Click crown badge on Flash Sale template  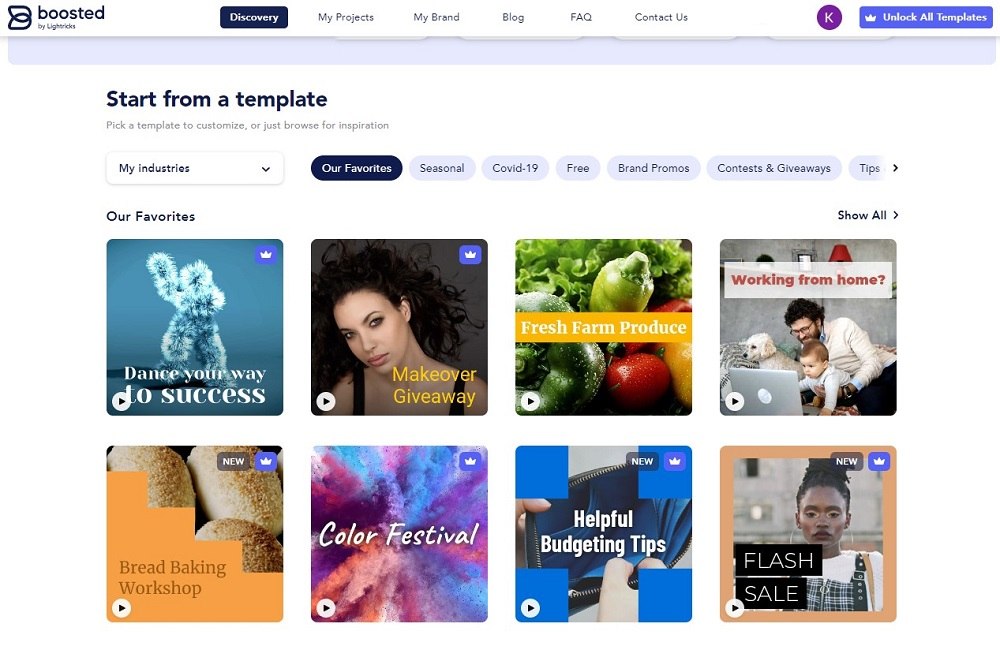(x=879, y=461)
